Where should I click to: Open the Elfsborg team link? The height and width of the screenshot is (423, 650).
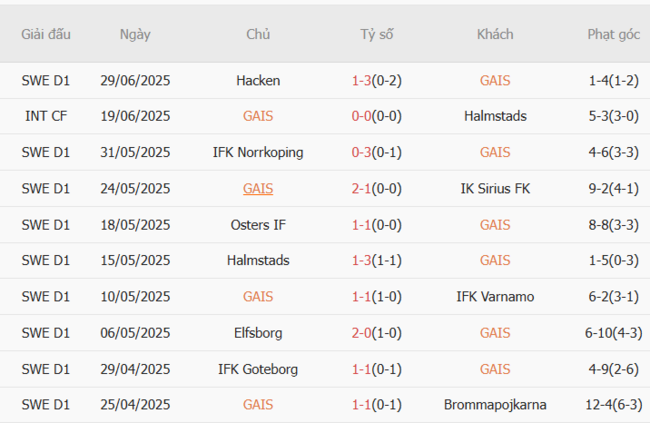tap(258, 332)
